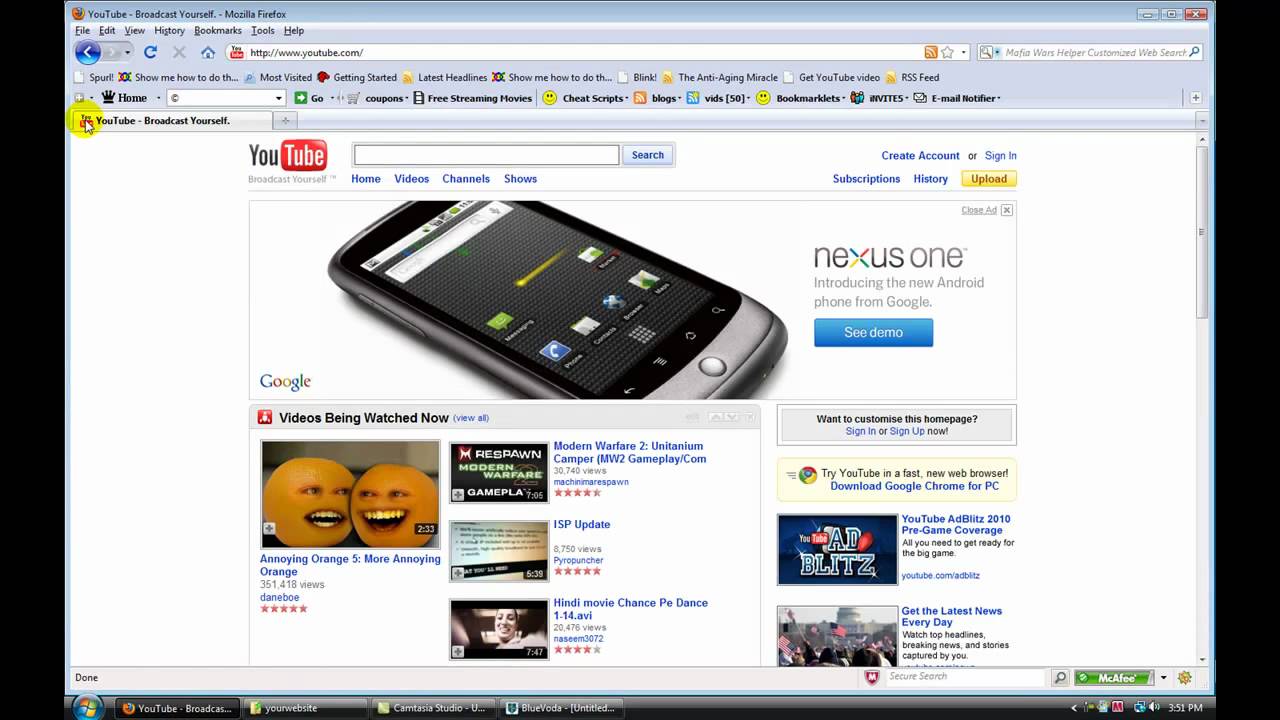Image resolution: width=1280 pixels, height=720 pixels.
Task: Switch to Camtasia Studio taskbar window
Action: tap(432, 708)
